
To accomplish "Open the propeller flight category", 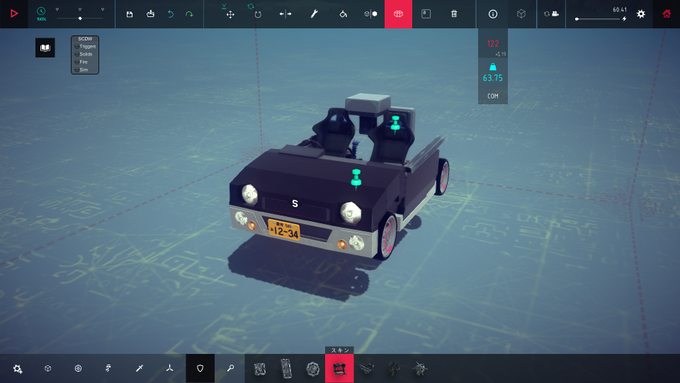I will 170,368.
